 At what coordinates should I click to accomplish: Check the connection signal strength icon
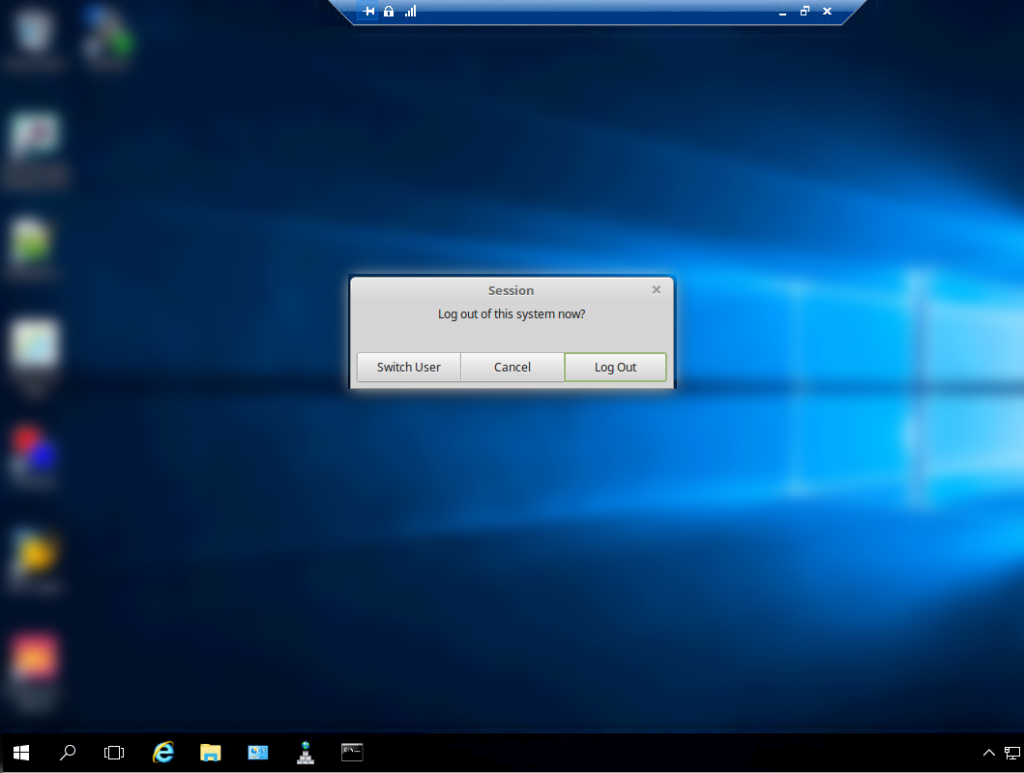coord(410,11)
